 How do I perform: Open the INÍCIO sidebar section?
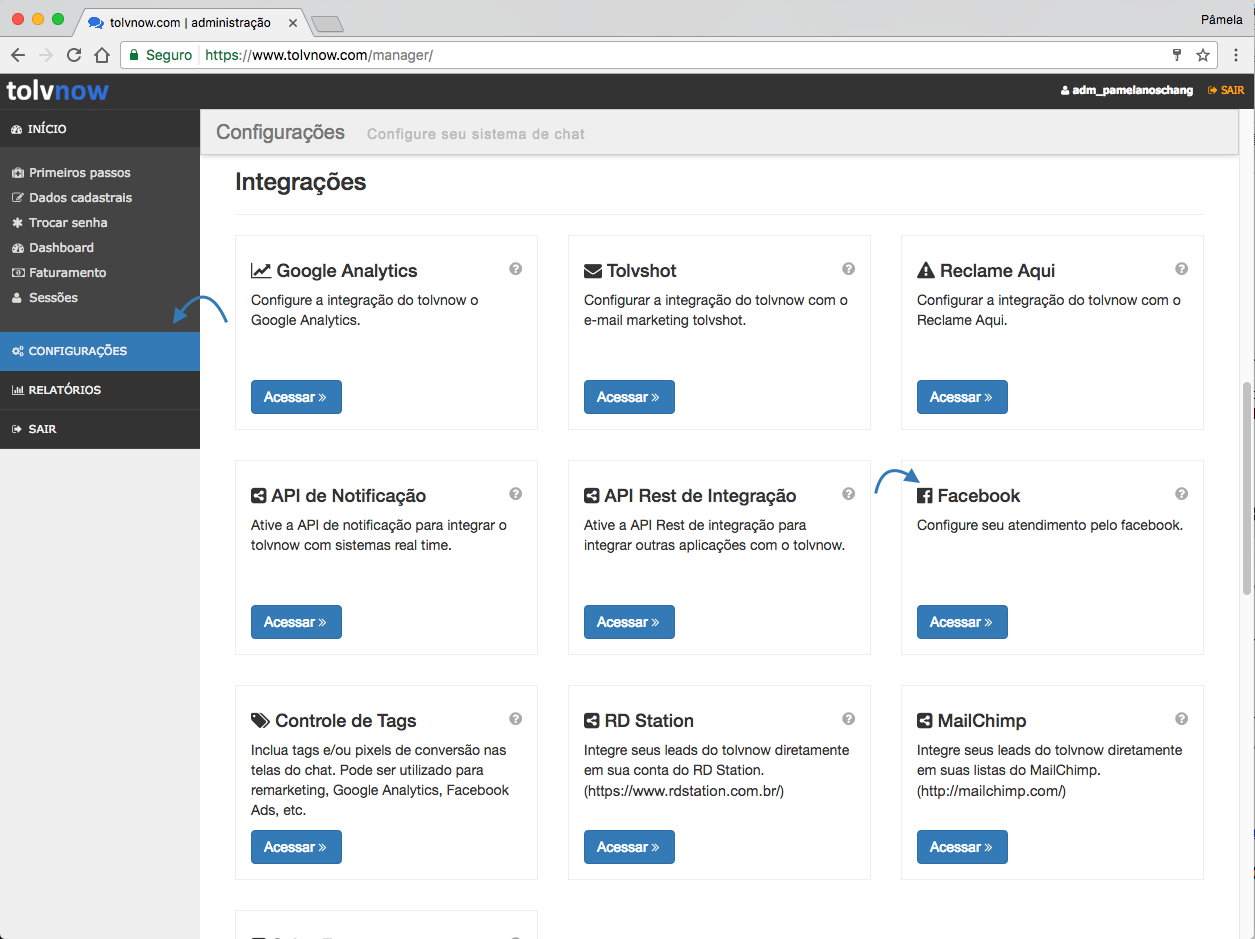pyautogui.click(x=100, y=129)
